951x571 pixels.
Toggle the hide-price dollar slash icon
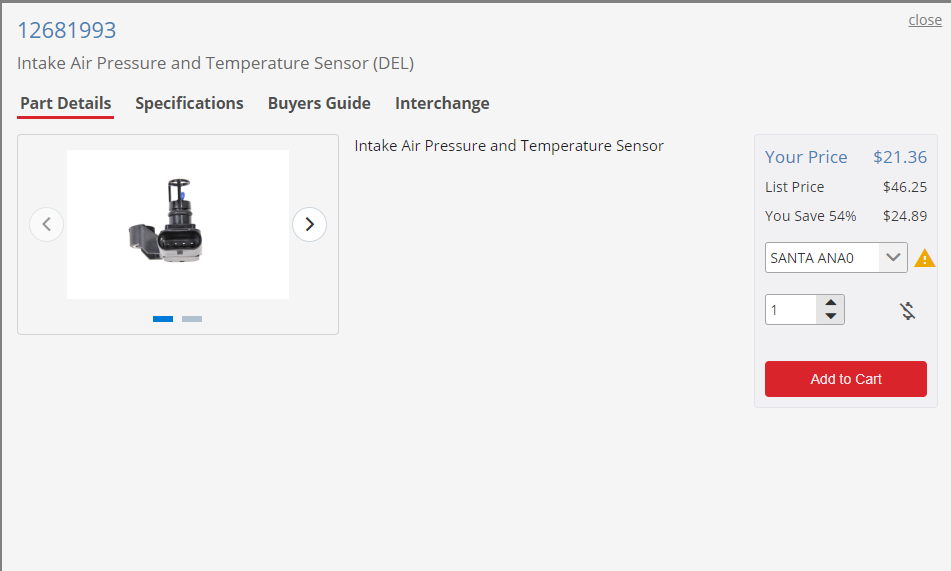(x=907, y=311)
